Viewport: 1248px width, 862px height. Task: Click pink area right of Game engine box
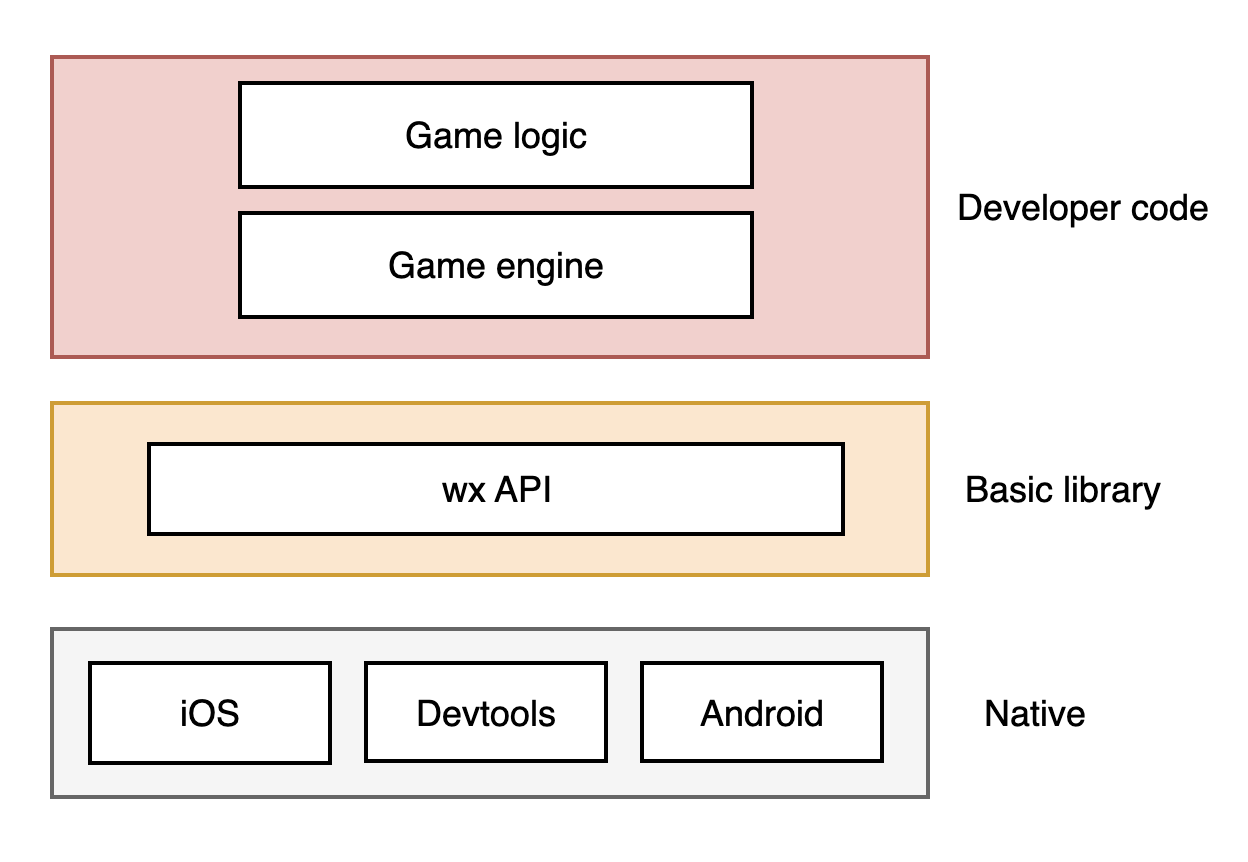(840, 265)
